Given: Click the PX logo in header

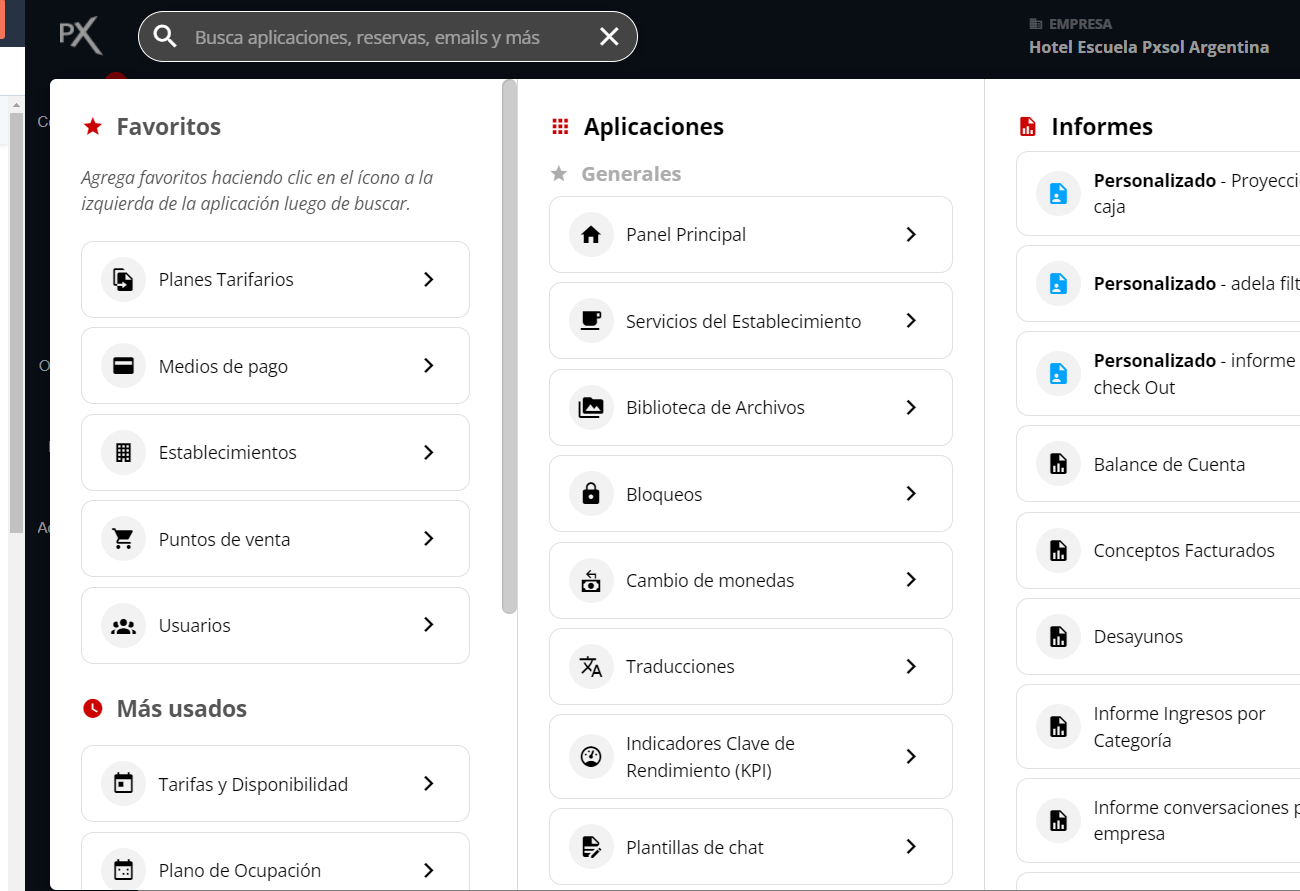Looking at the screenshot, I should click(80, 37).
